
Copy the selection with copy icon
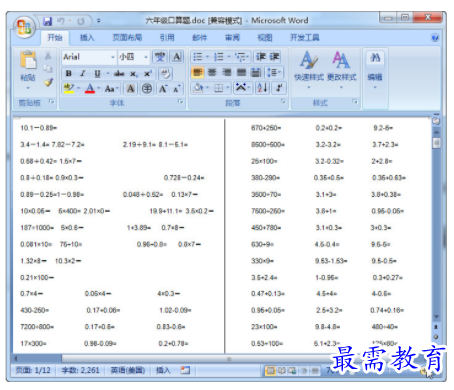click(48, 68)
